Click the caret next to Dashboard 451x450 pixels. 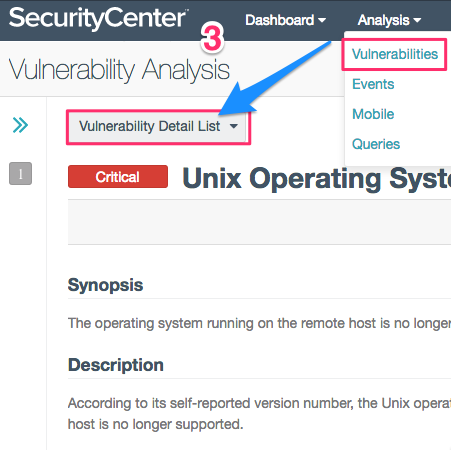click(x=322, y=20)
